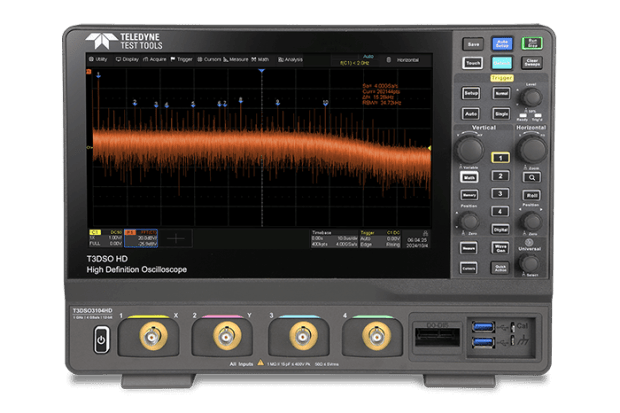
Task: Open the Acquire menu
Action: coord(155,59)
